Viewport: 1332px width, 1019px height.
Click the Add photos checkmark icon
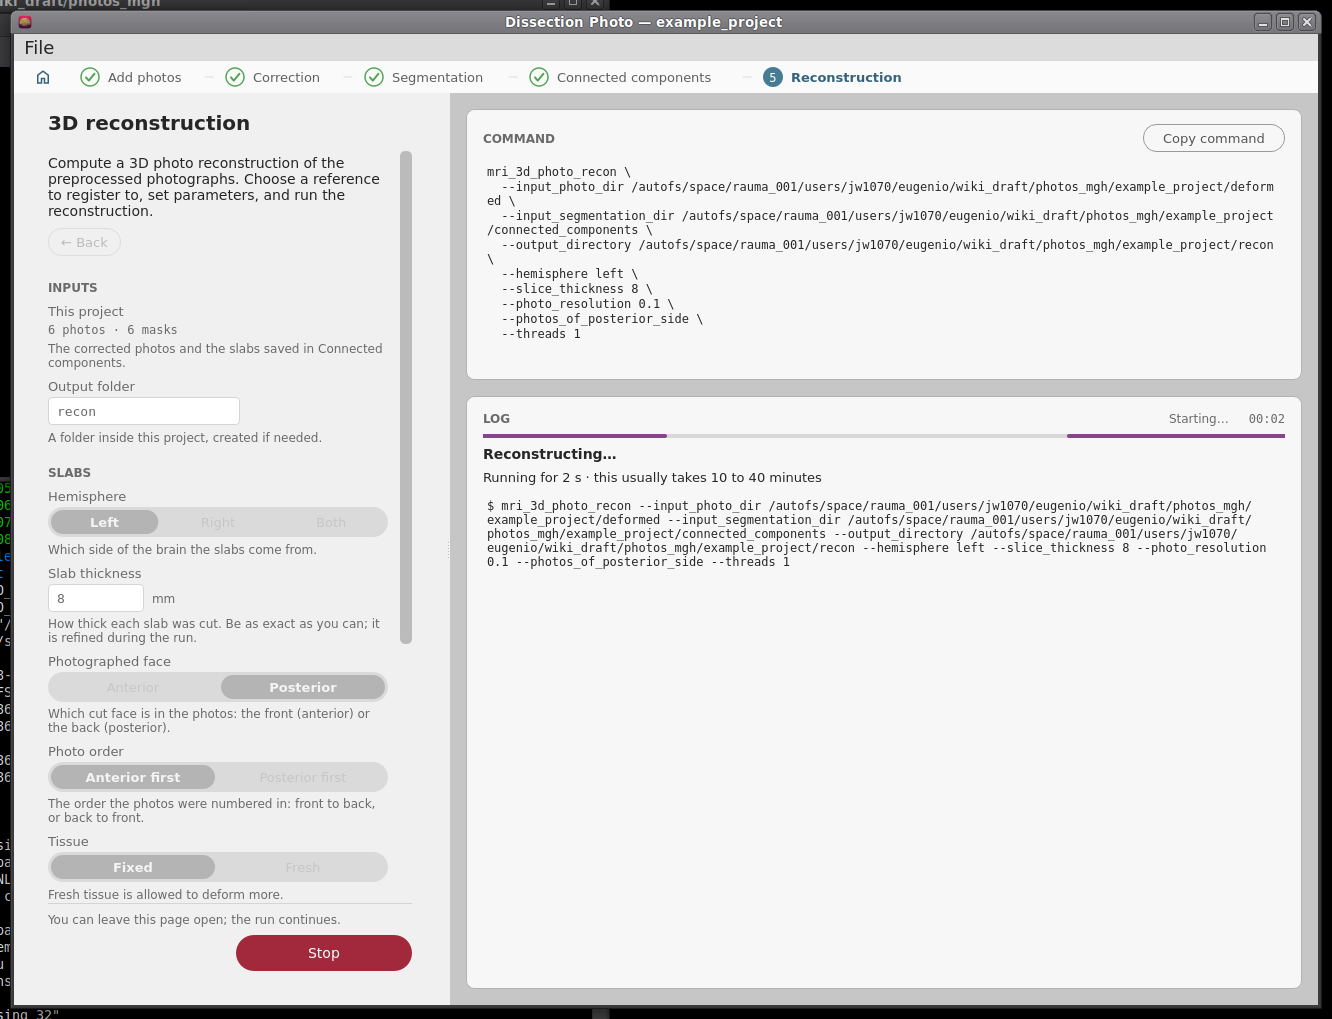(90, 77)
